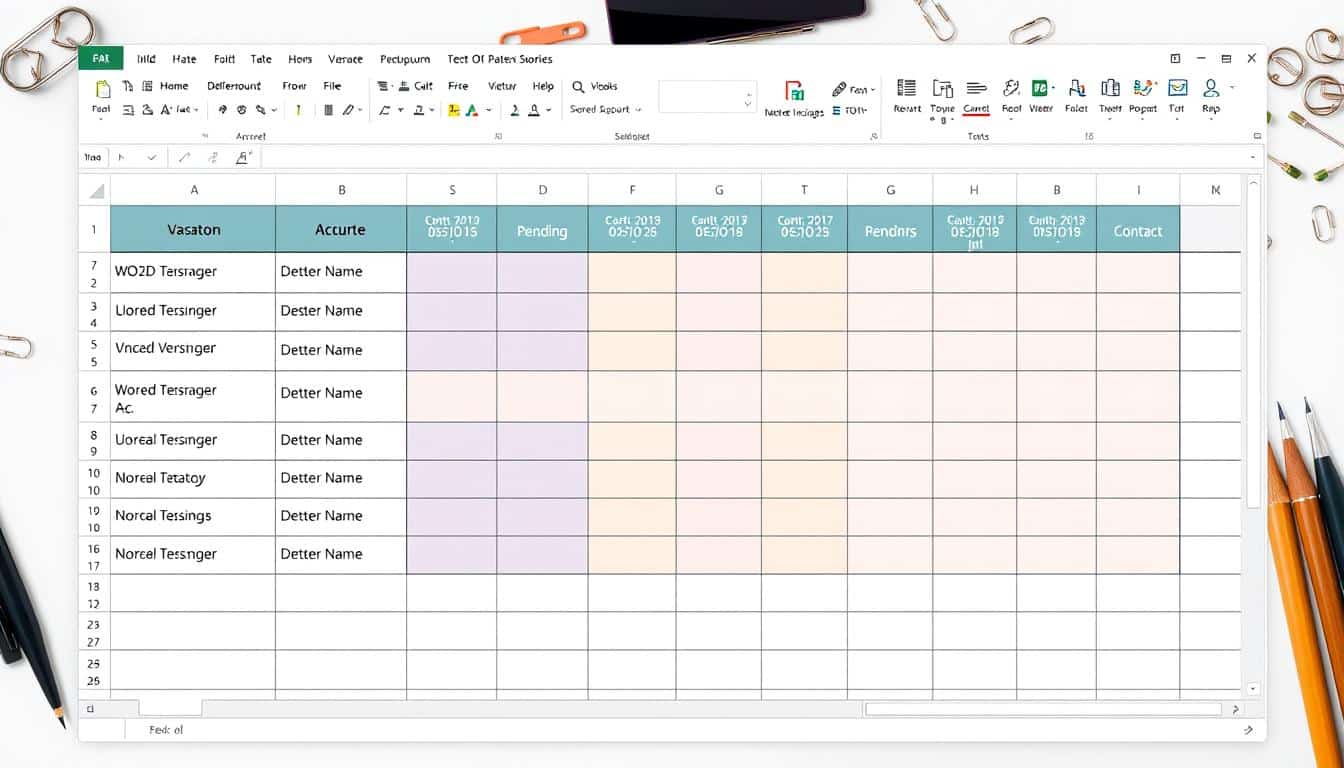Open the green FAI file tab

coord(100,59)
